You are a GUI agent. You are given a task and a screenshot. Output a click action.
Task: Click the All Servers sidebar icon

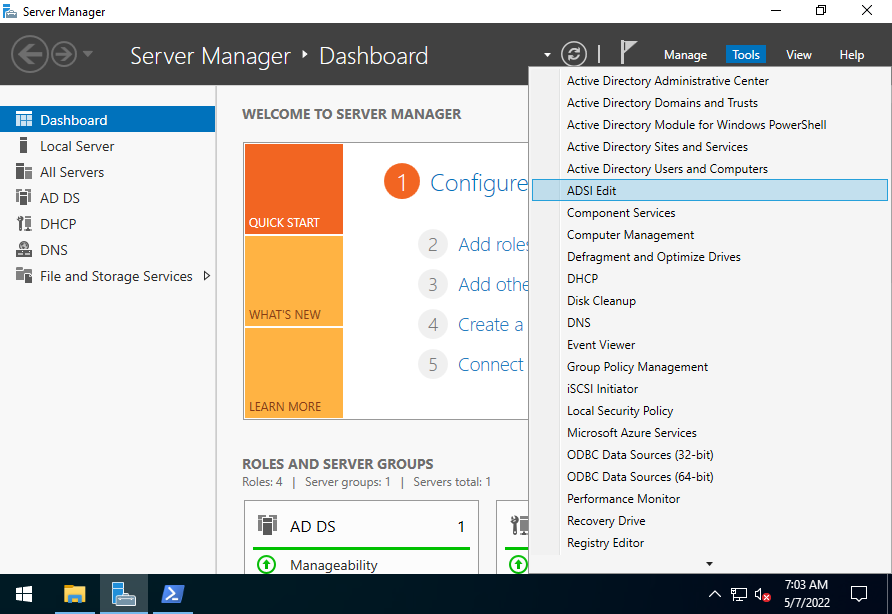pyautogui.click(x=23, y=172)
